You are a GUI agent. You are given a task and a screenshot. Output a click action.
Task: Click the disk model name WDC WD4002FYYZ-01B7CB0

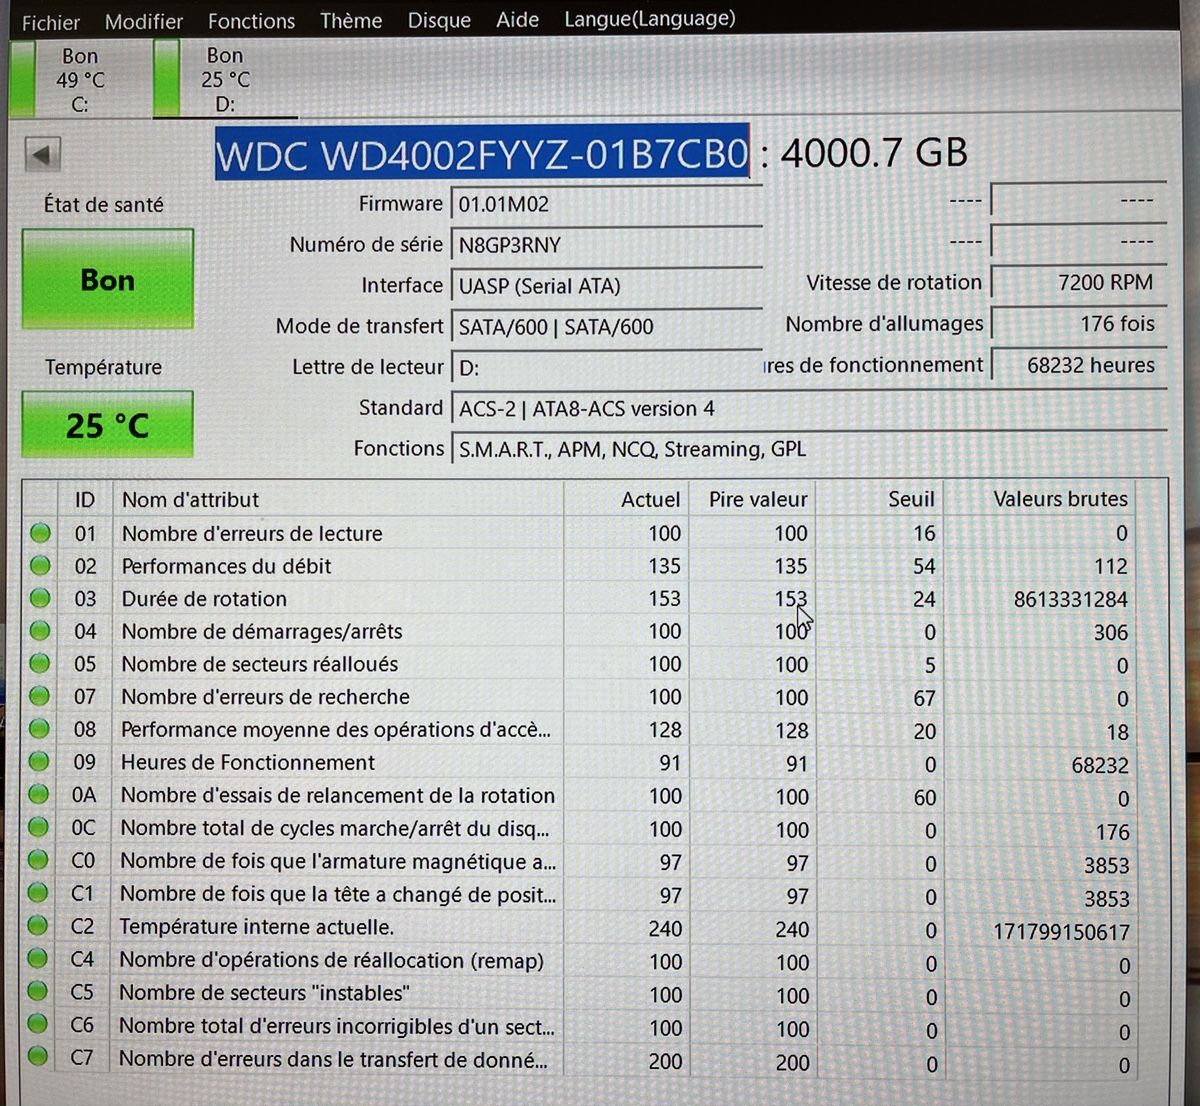[x=482, y=155]
